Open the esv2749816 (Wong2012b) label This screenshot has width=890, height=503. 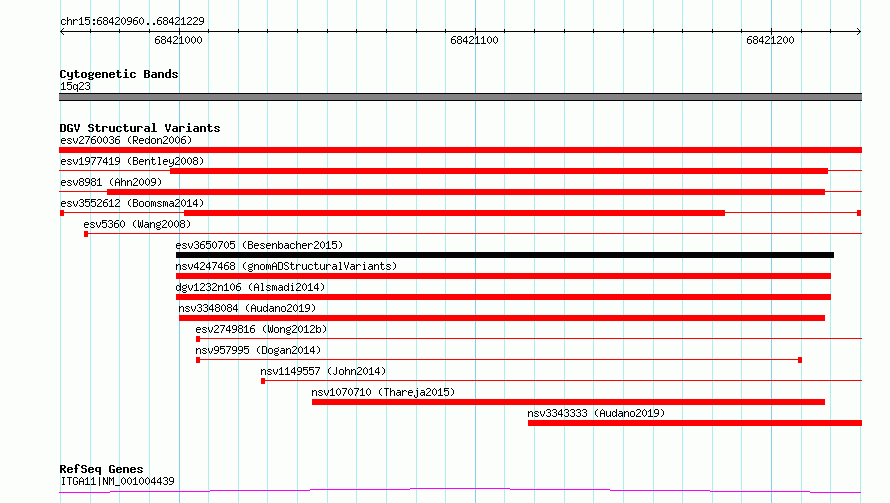261,329
